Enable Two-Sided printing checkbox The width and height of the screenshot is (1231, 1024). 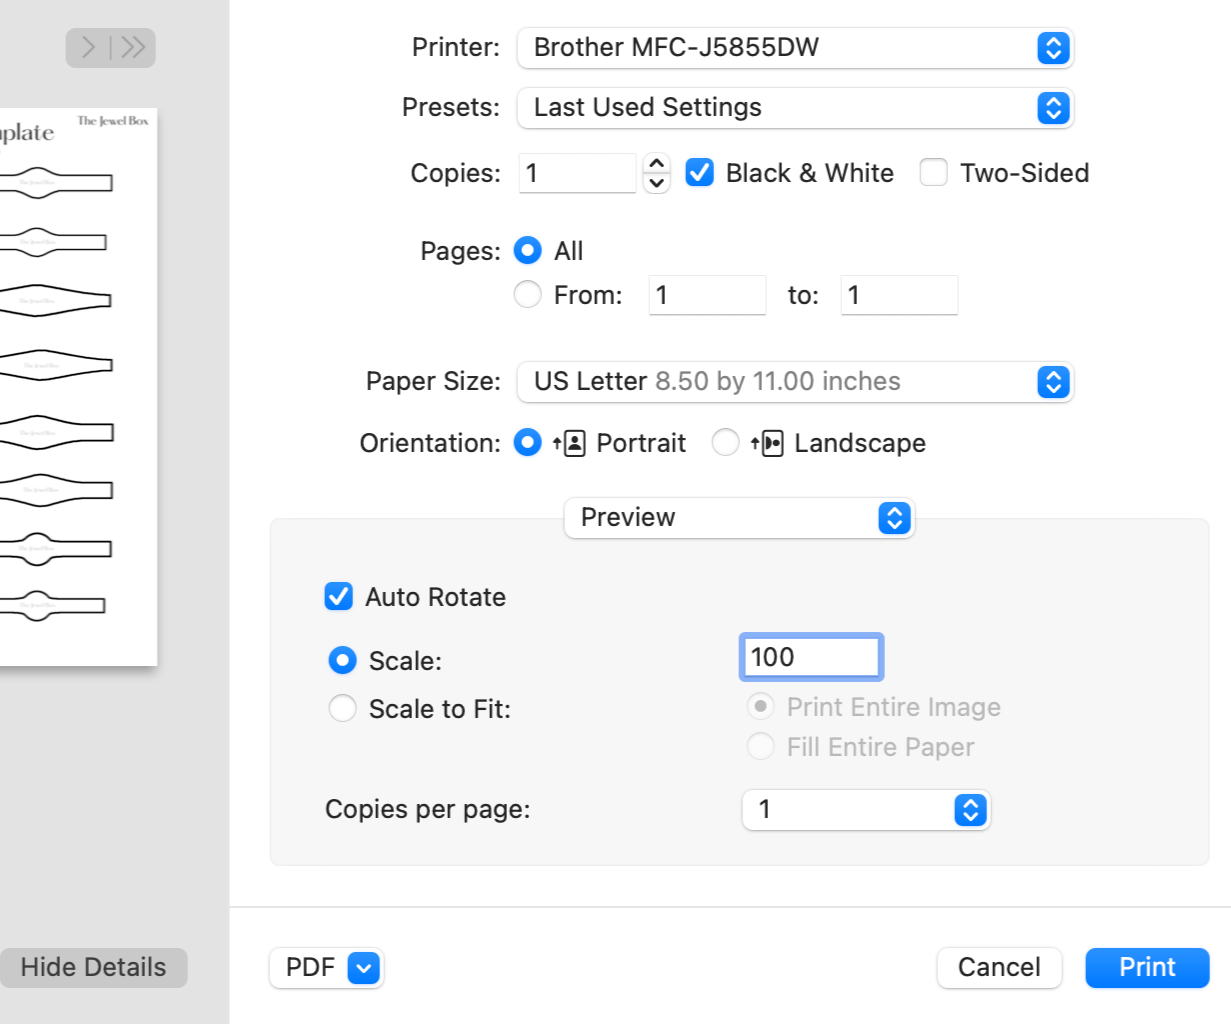[x=933, y=173]
